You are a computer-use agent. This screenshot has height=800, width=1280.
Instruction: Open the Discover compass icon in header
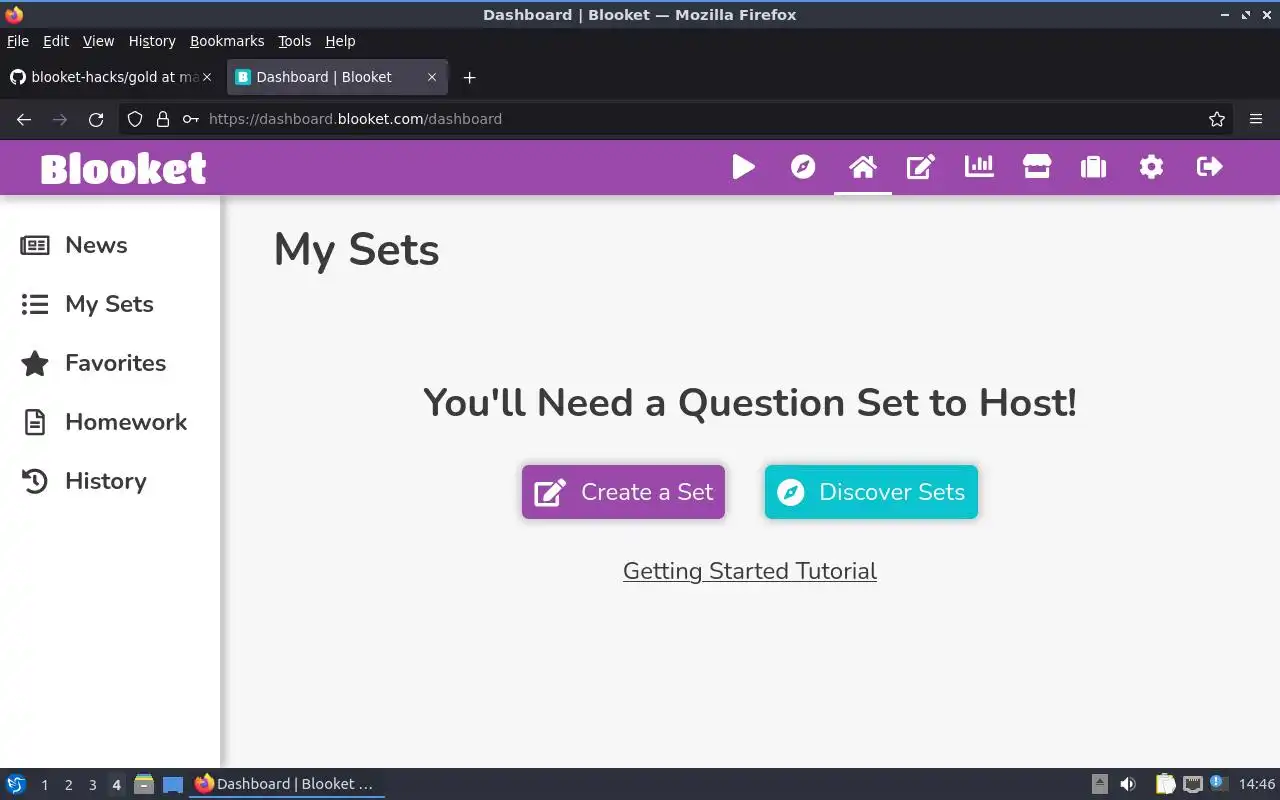(x=803, y=167)
